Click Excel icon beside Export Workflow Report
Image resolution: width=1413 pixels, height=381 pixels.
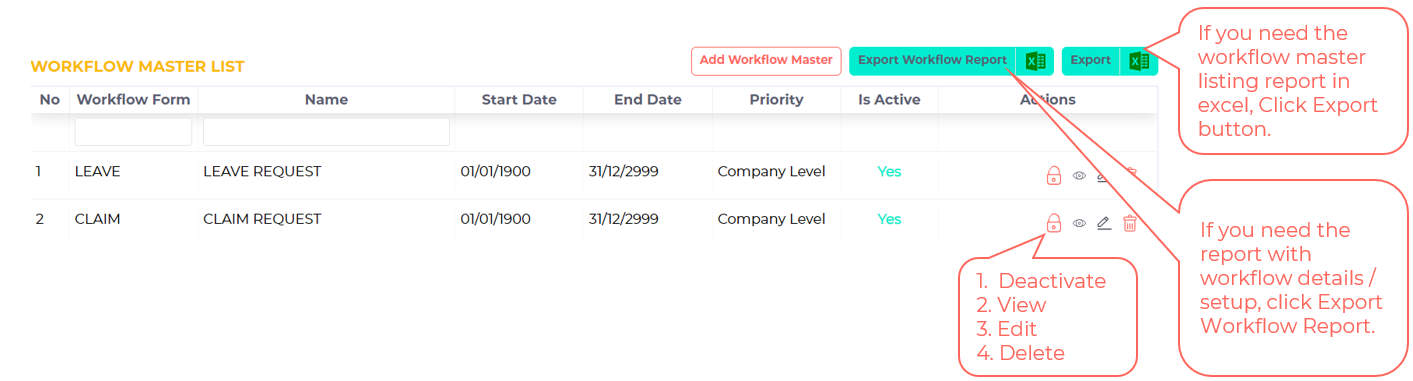[1035, 61]
